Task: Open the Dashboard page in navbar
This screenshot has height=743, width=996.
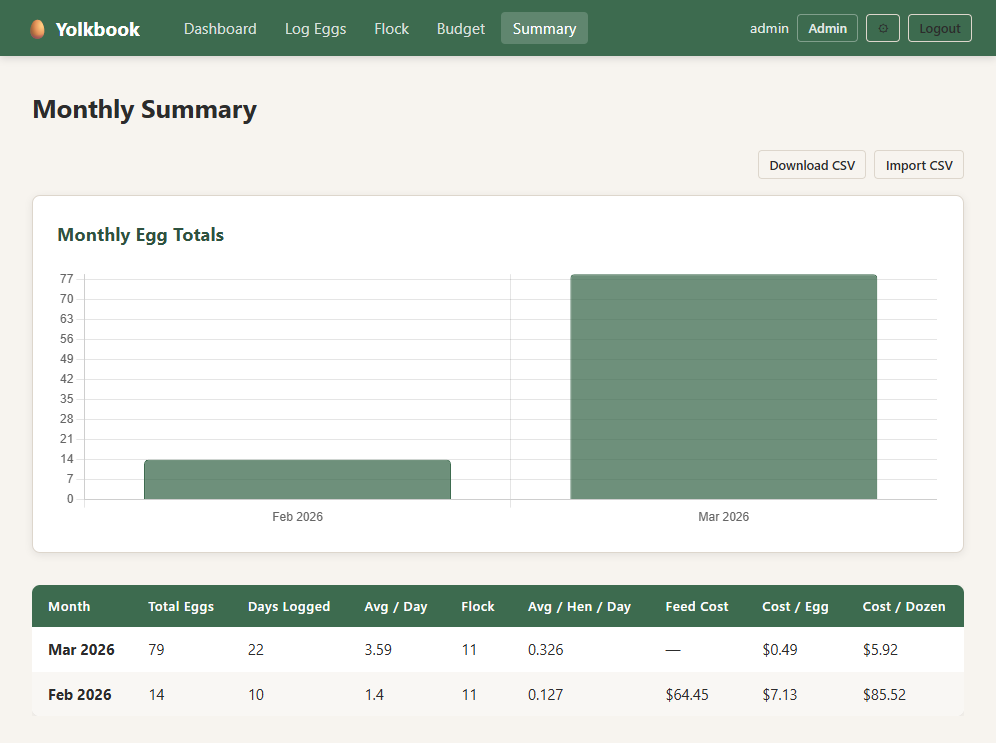Action: point(220,29)
